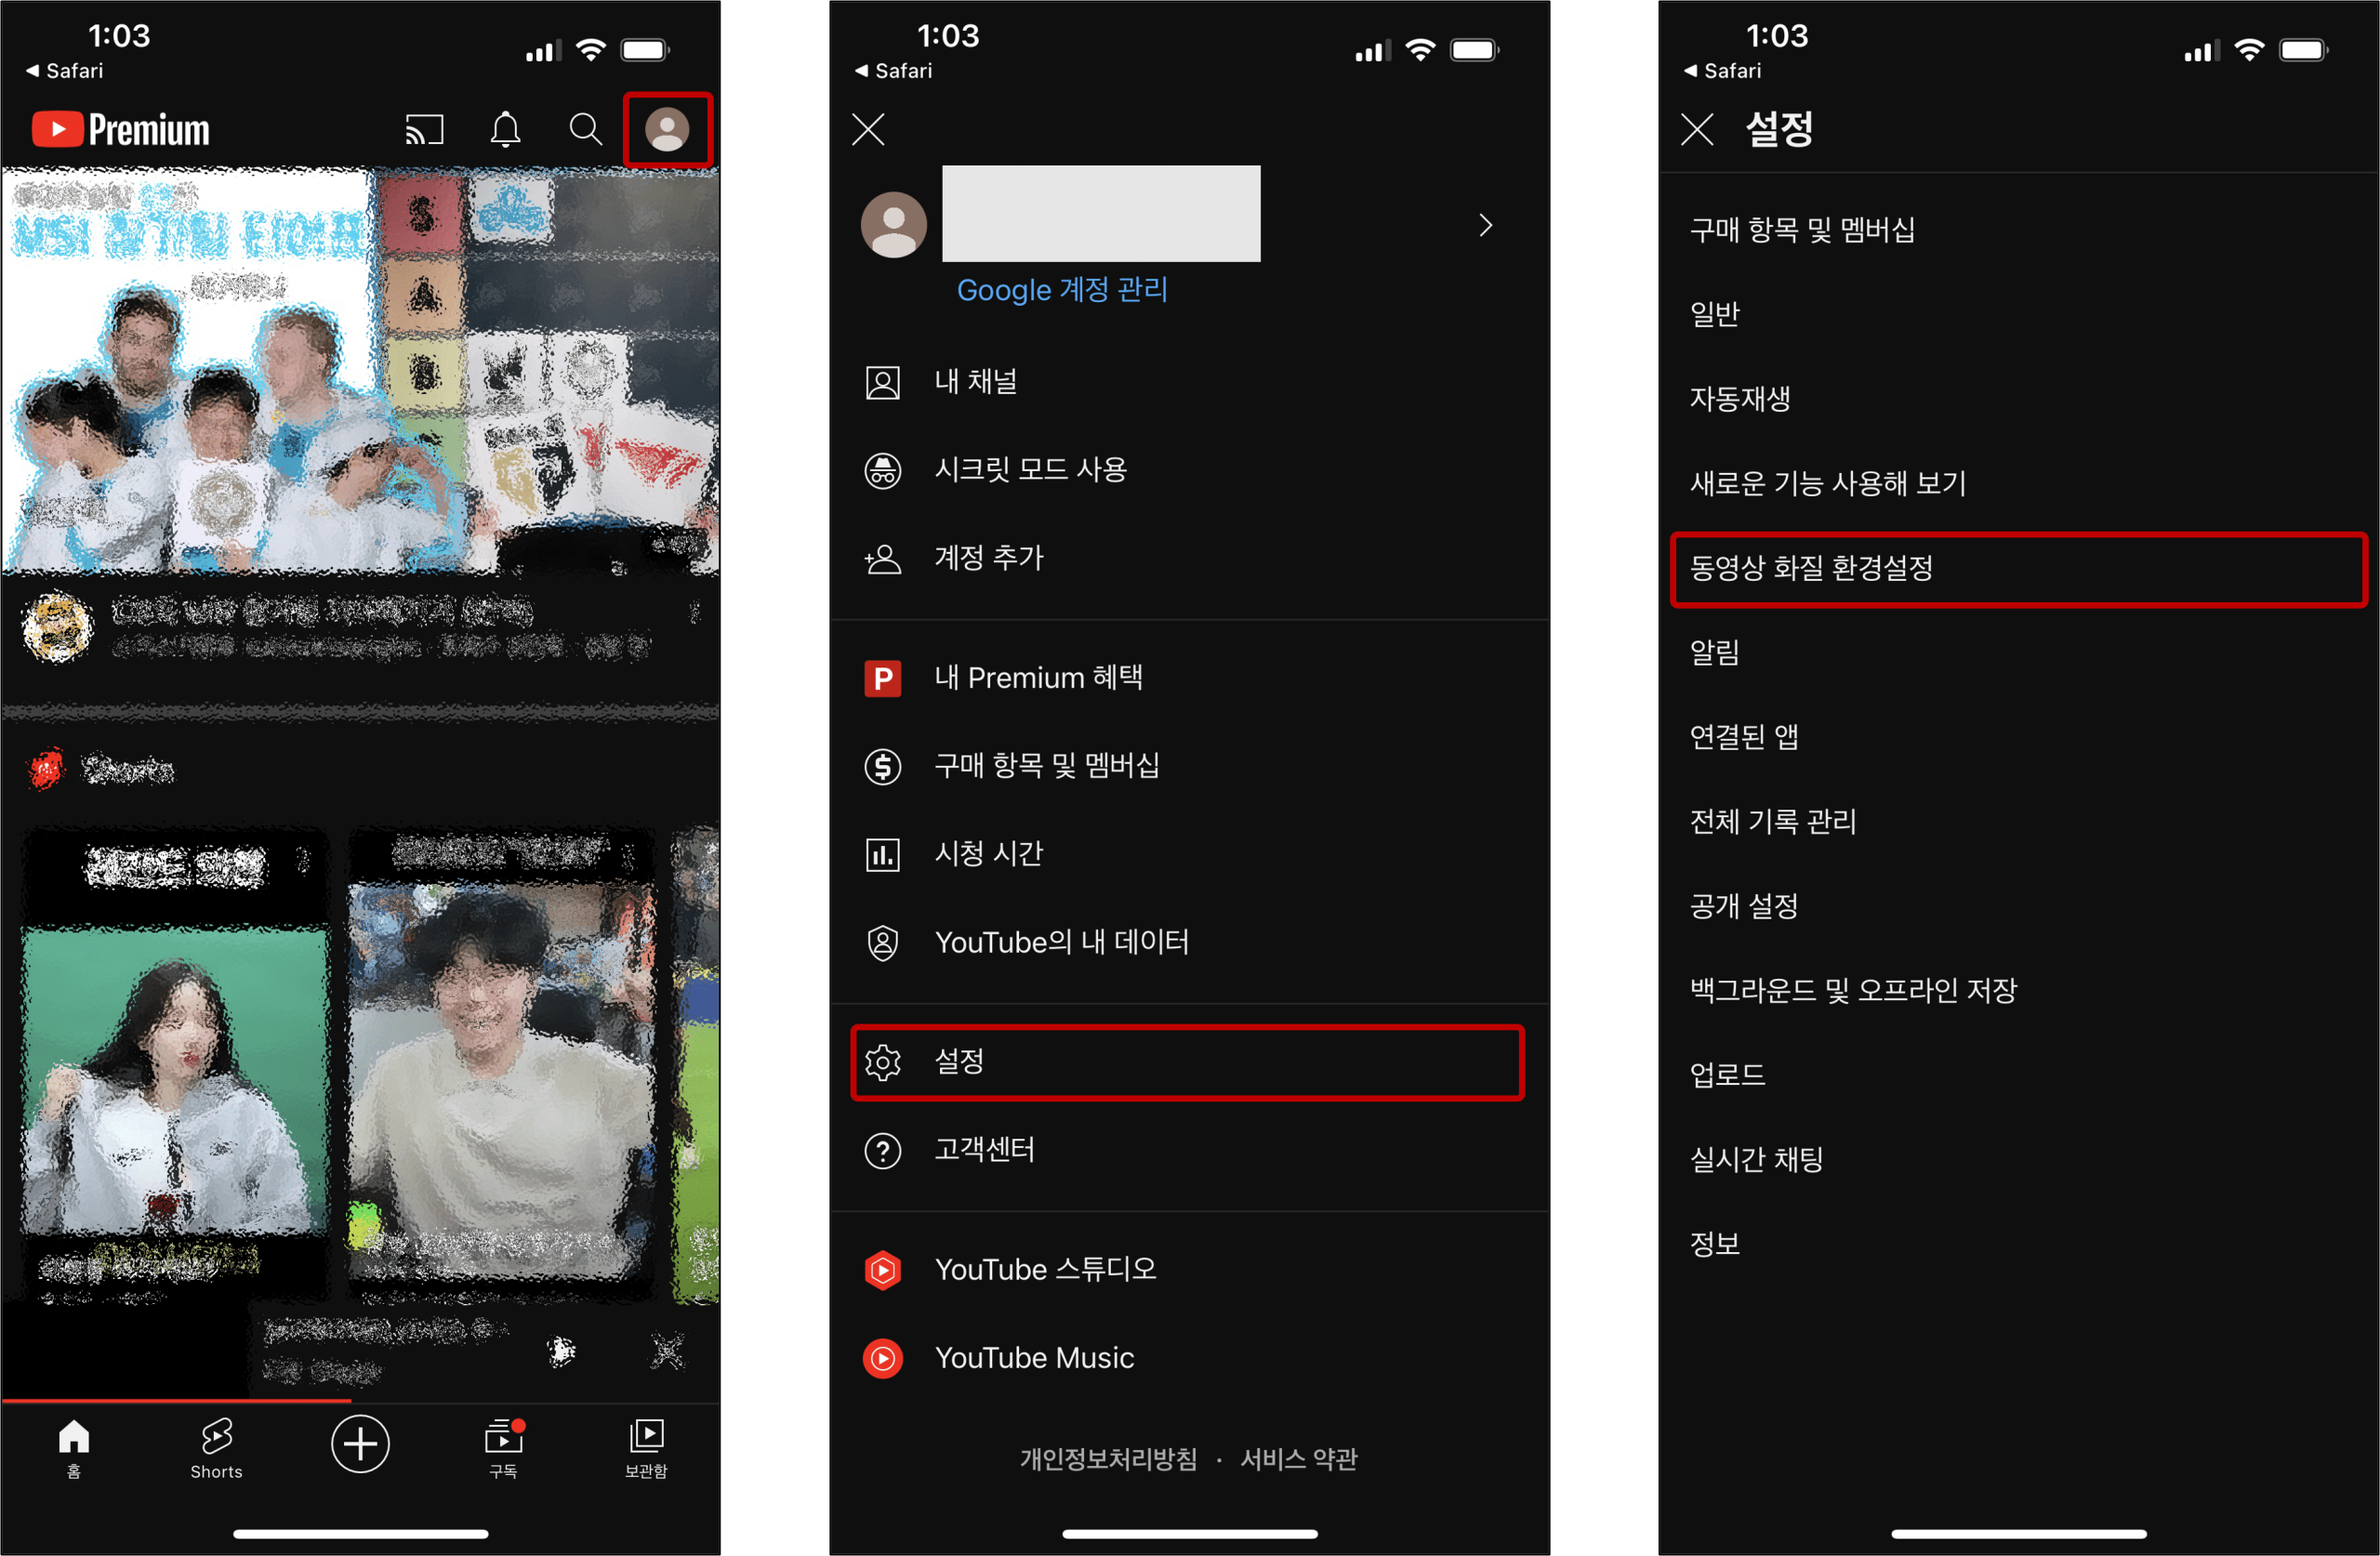Tap the red Premium P icon
Image resolution: width=2380 pixels, height=1556 pixels.
point(882,678)
